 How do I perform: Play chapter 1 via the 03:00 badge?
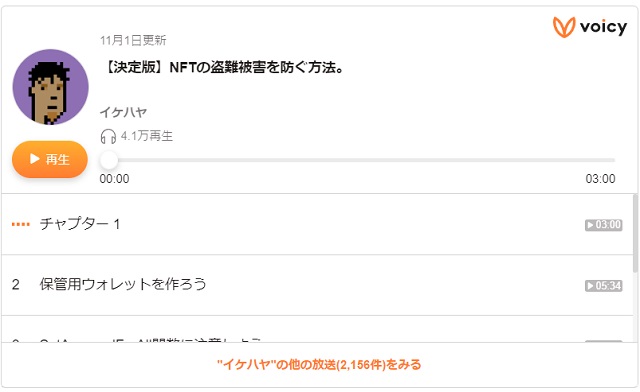(x=604, y=225)
